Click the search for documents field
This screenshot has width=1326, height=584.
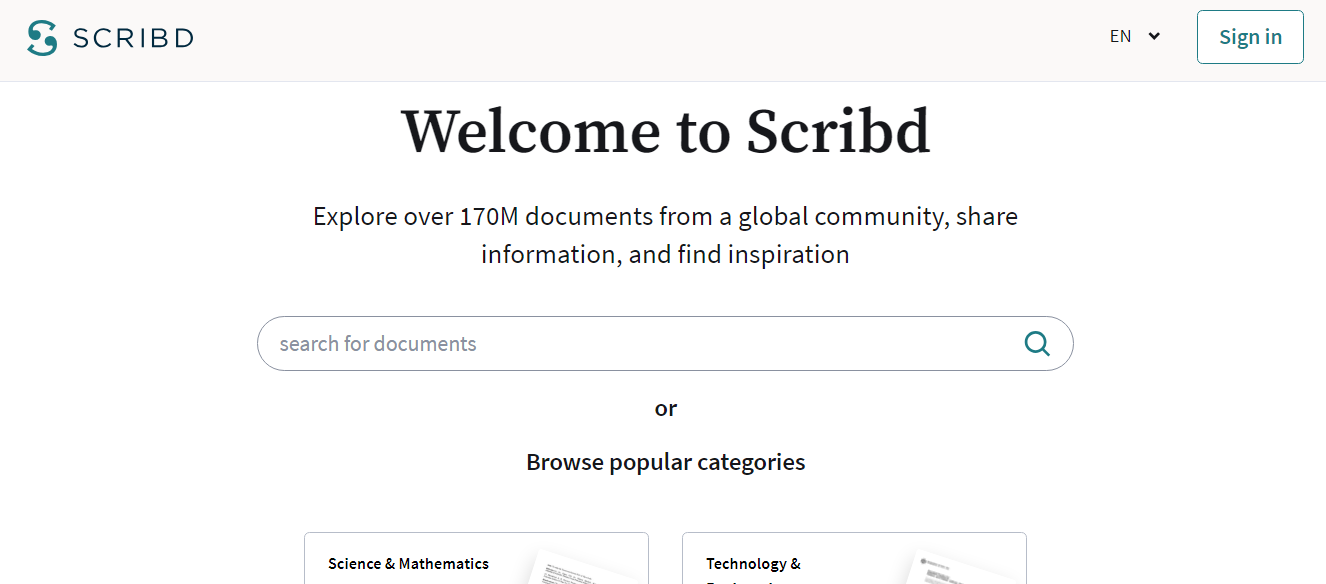click(600, 343)
